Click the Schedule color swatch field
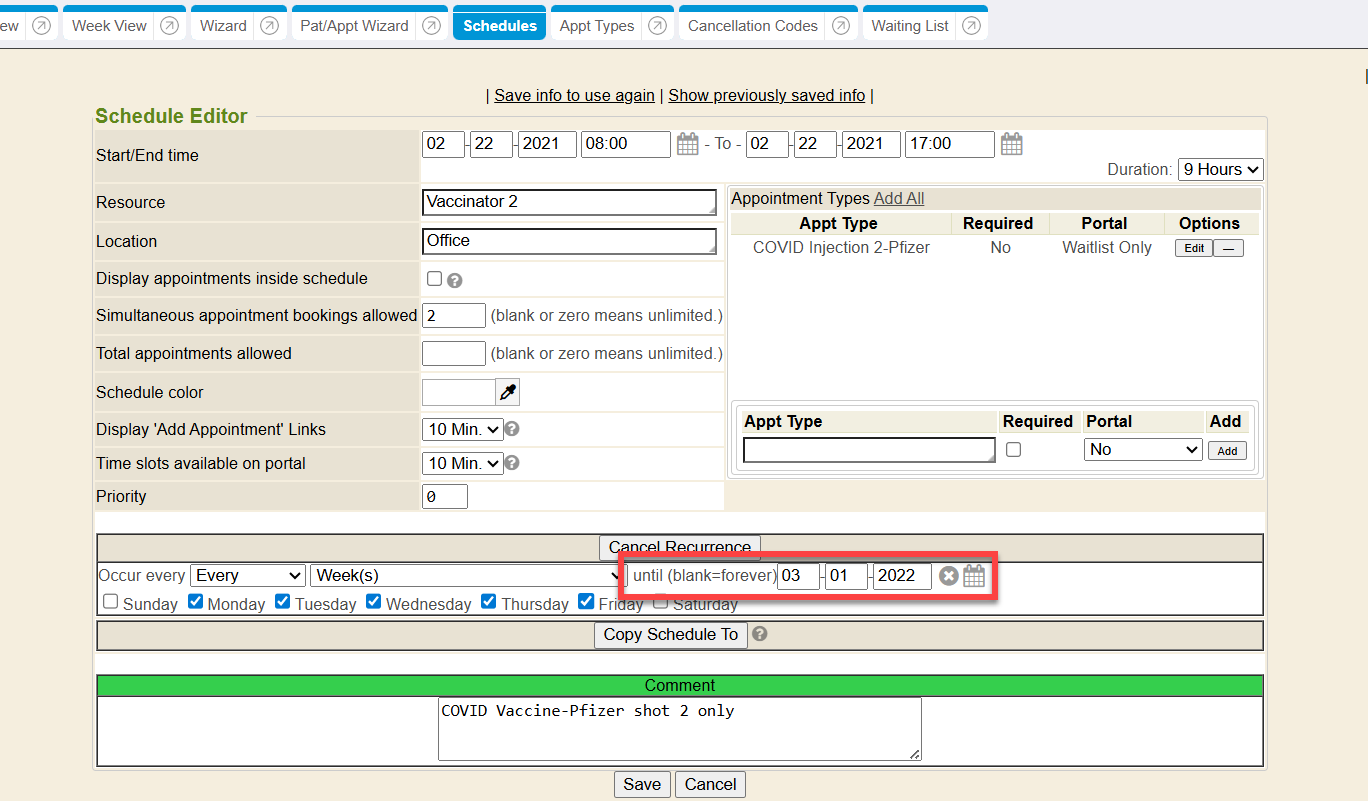 point(458,392)
